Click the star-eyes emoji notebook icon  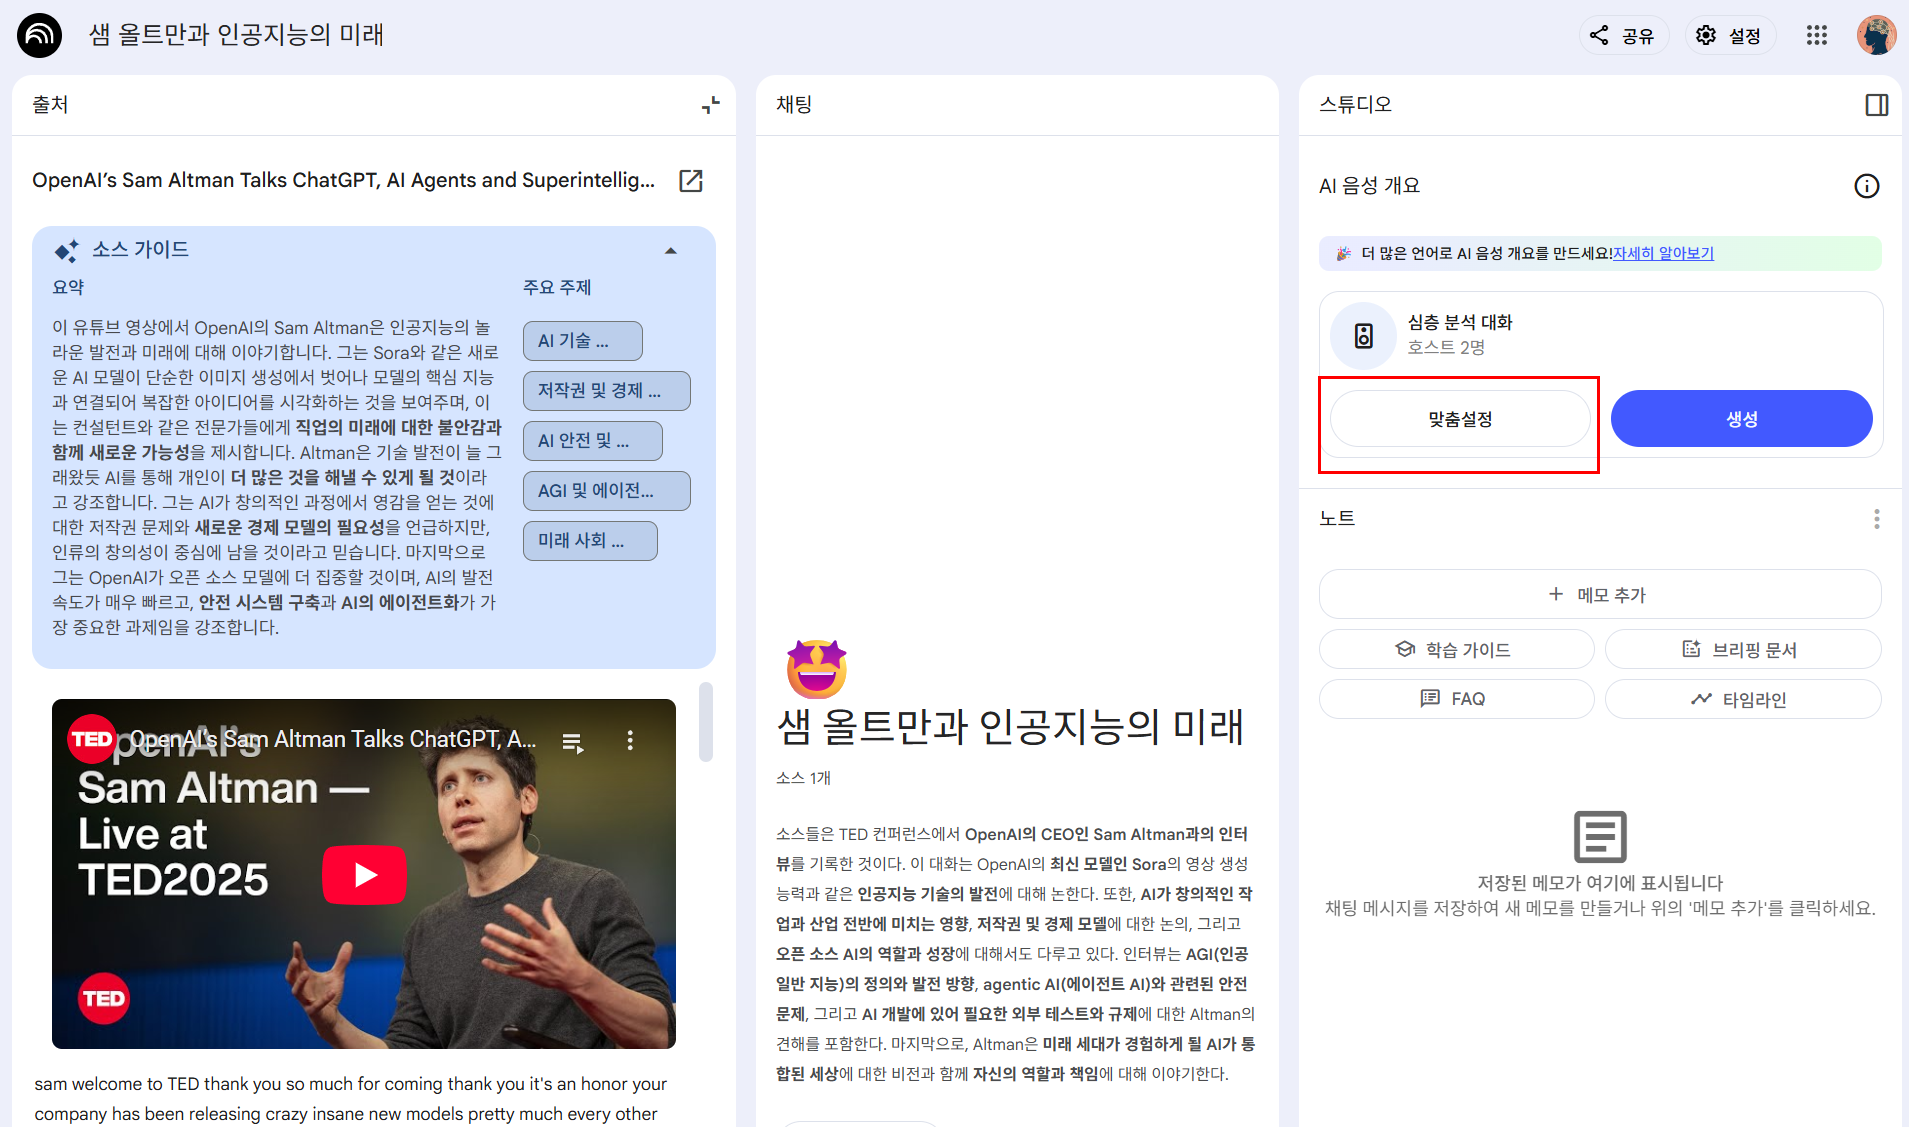pyautogui.click(x=816, y=669)
